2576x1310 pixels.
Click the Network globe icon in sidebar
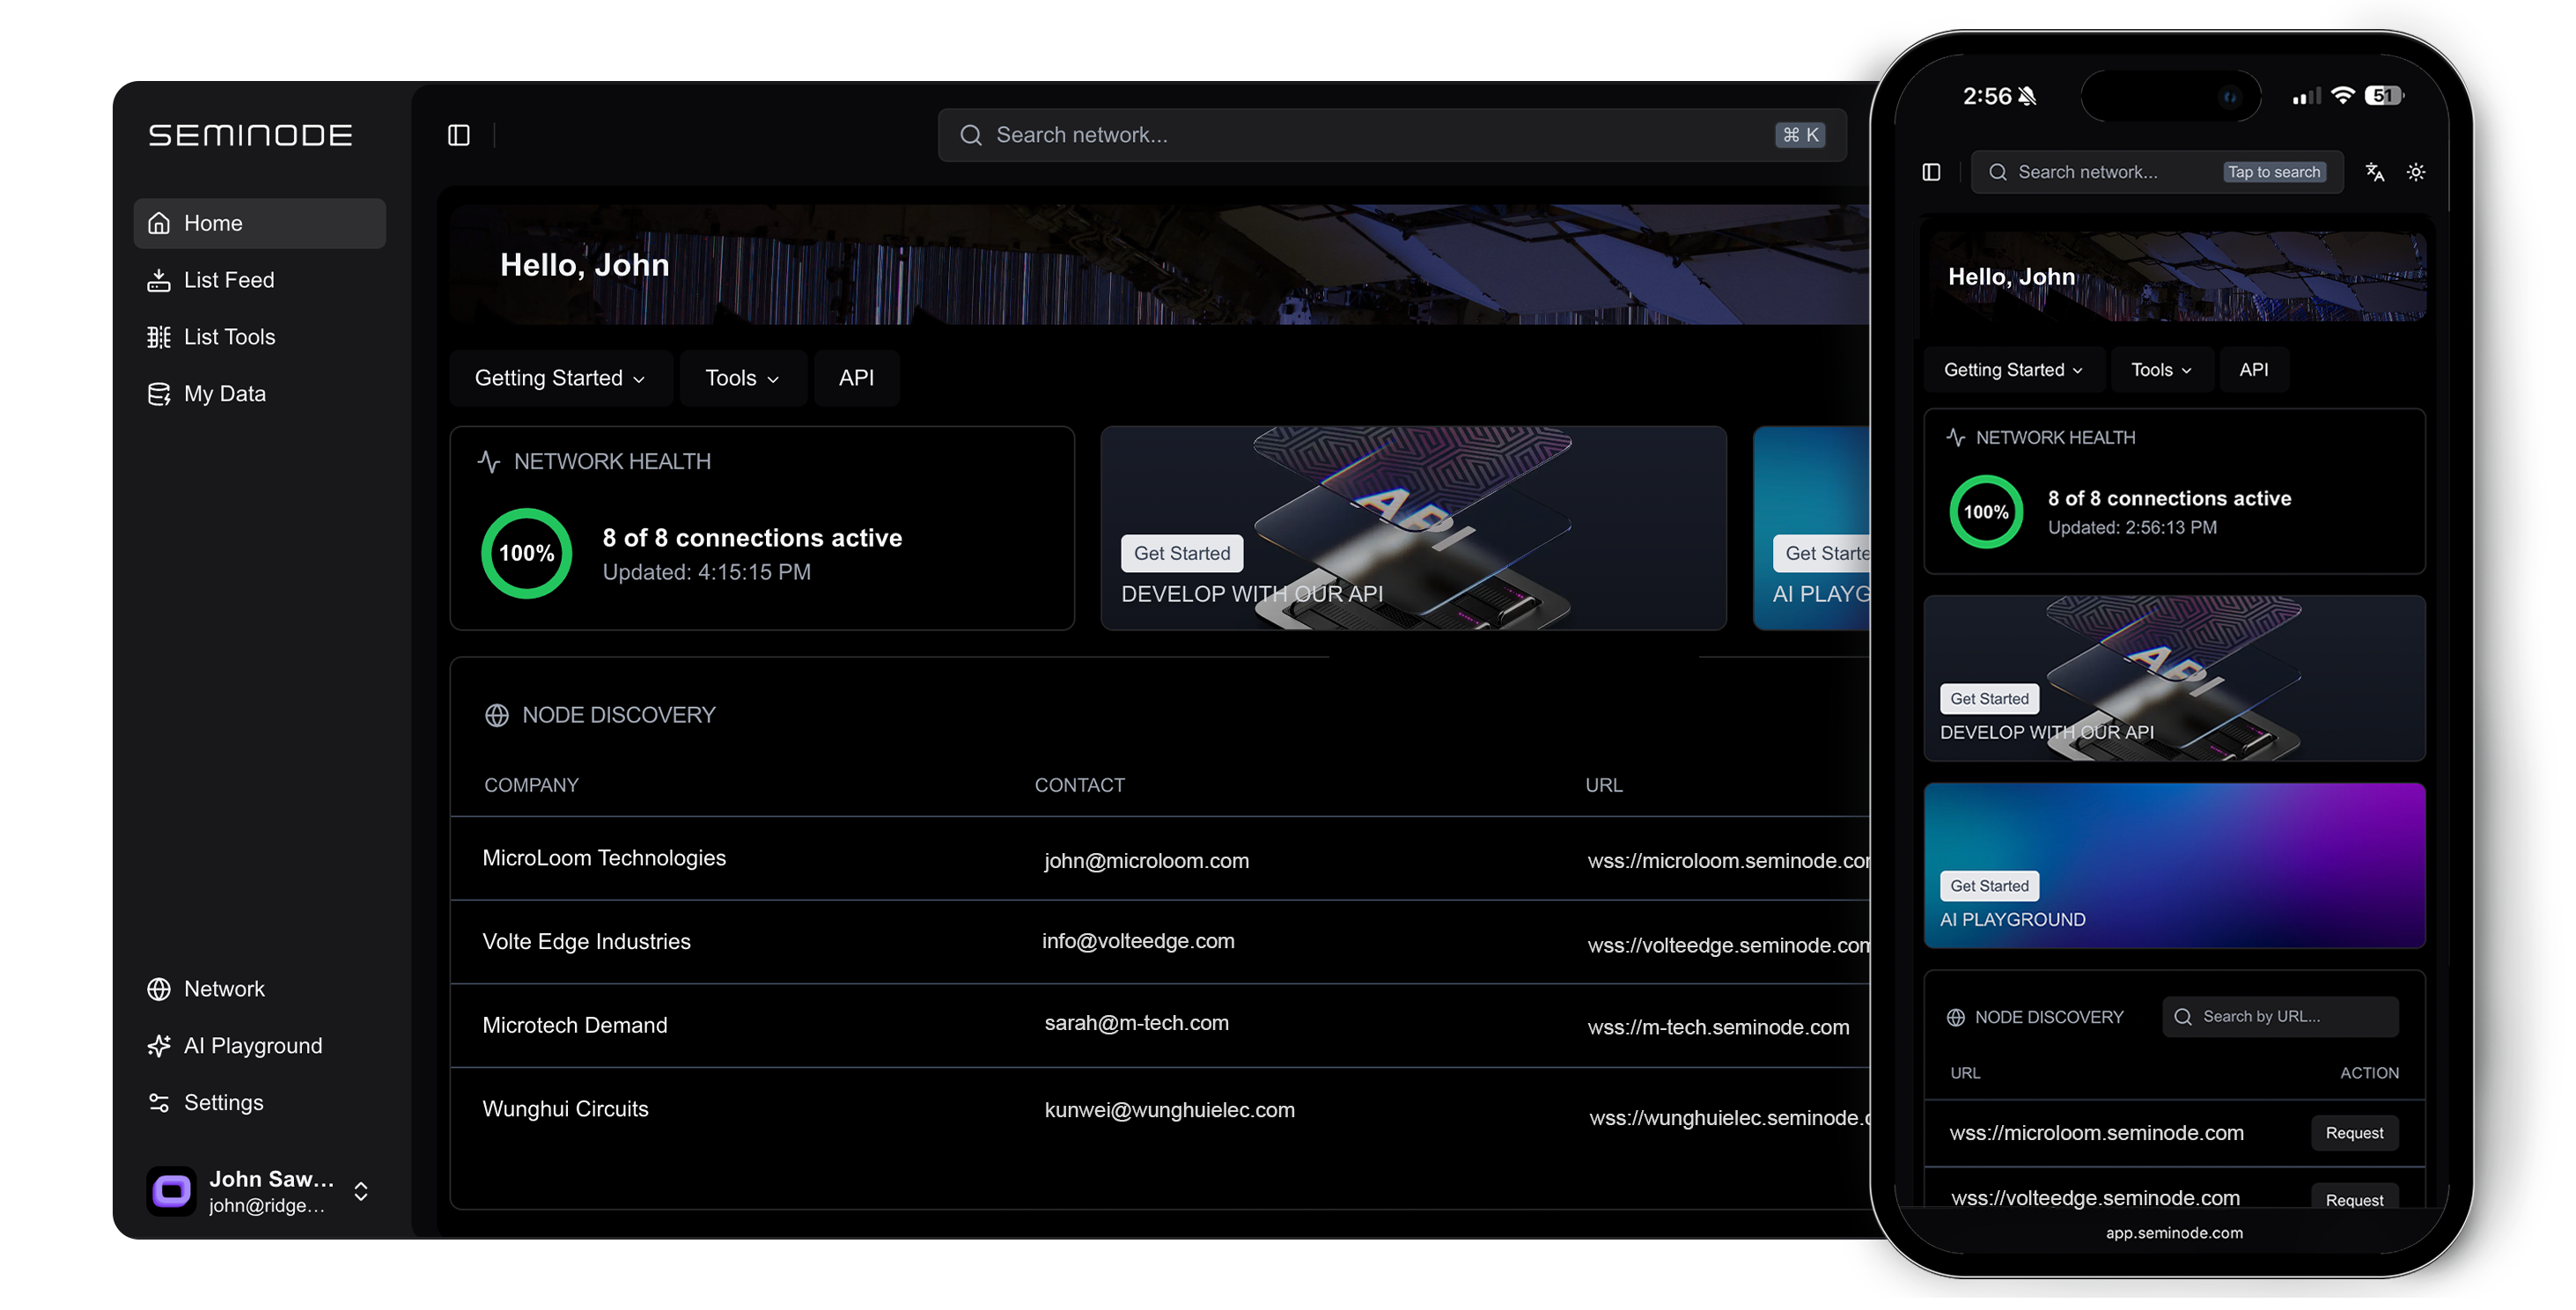pyautogui.click(x=159, y=989)
